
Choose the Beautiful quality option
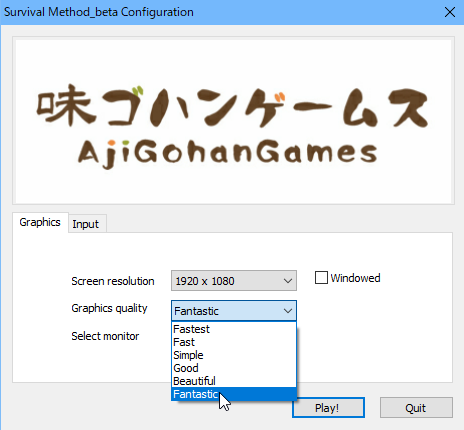(x=234, y=381)
